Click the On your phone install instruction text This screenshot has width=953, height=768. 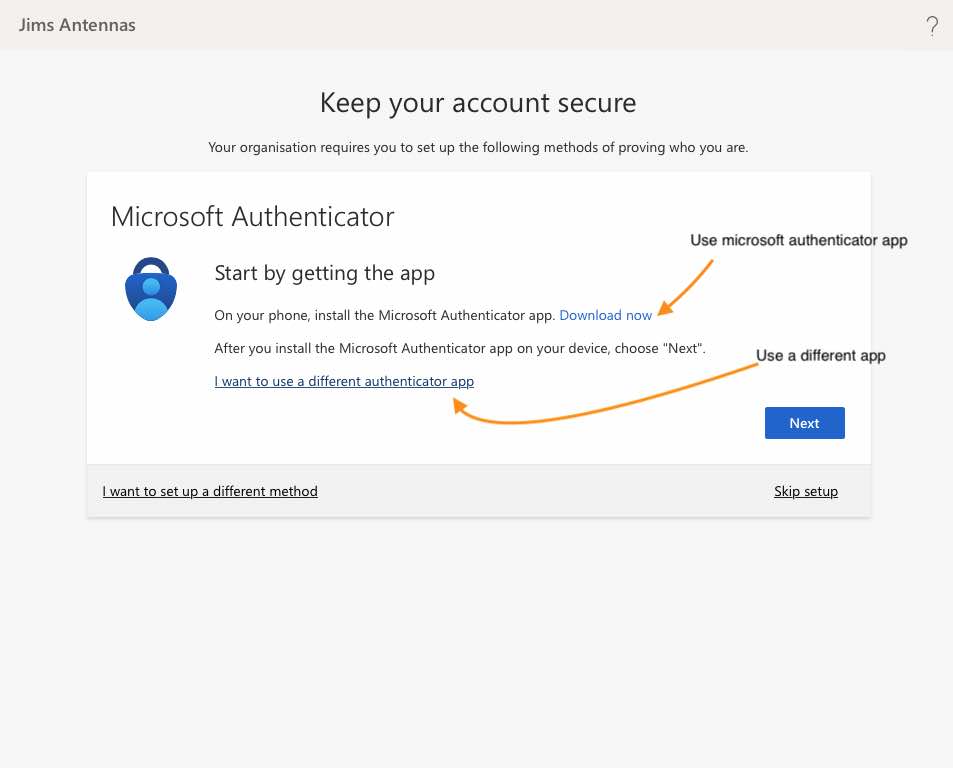tap(385, 315)
